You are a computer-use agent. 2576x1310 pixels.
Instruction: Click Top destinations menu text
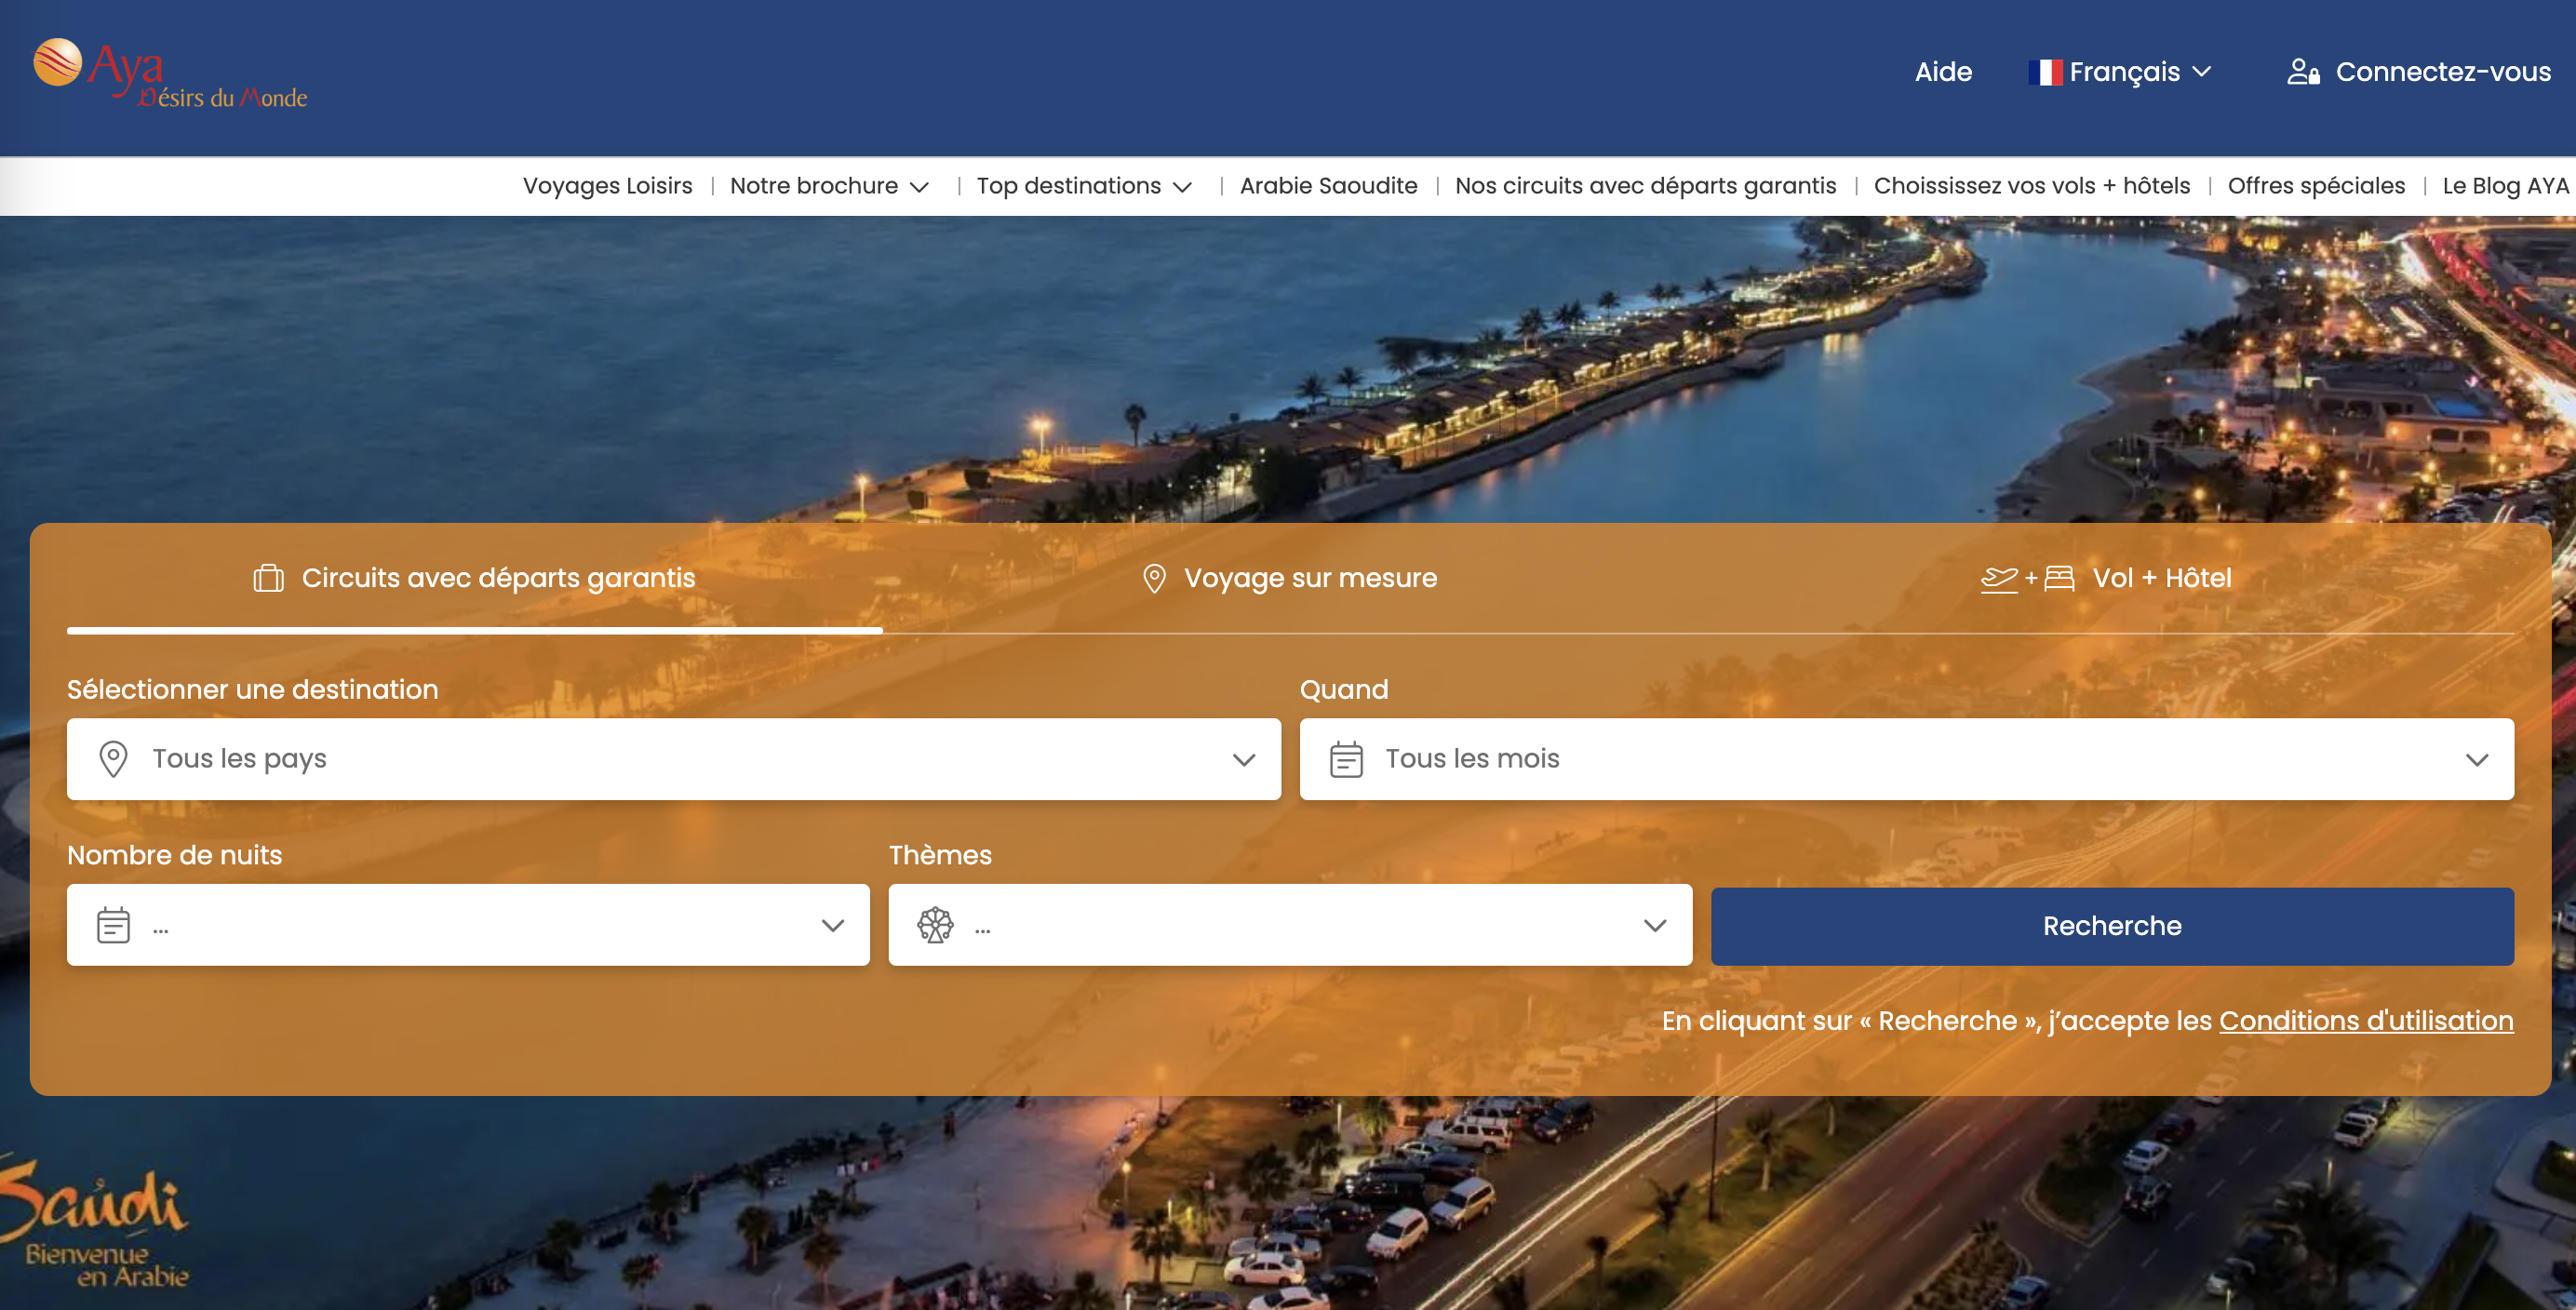tap(1069, 186)
